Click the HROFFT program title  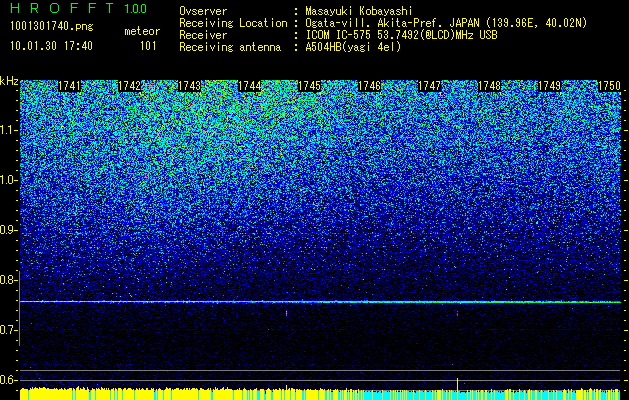pyautogui.click(x=62, y=8)
